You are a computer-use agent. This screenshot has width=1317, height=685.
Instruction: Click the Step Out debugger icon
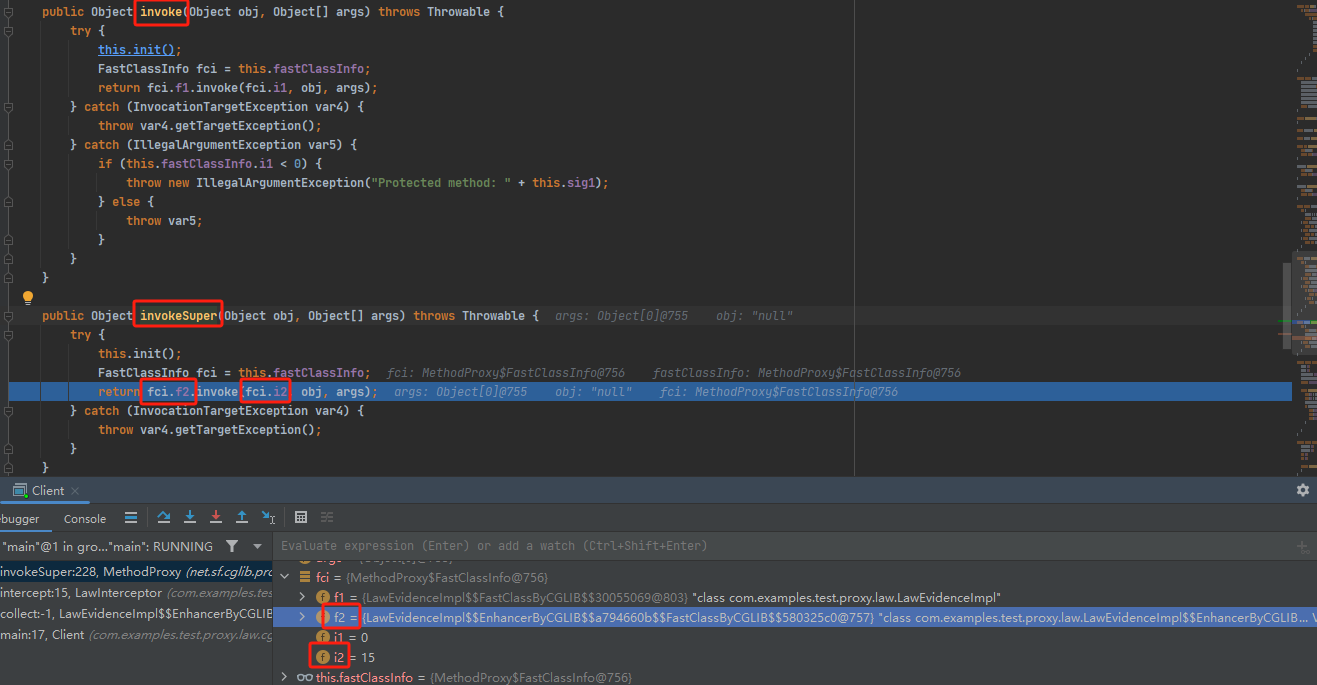pyautogui.click(x=242, y=517)
